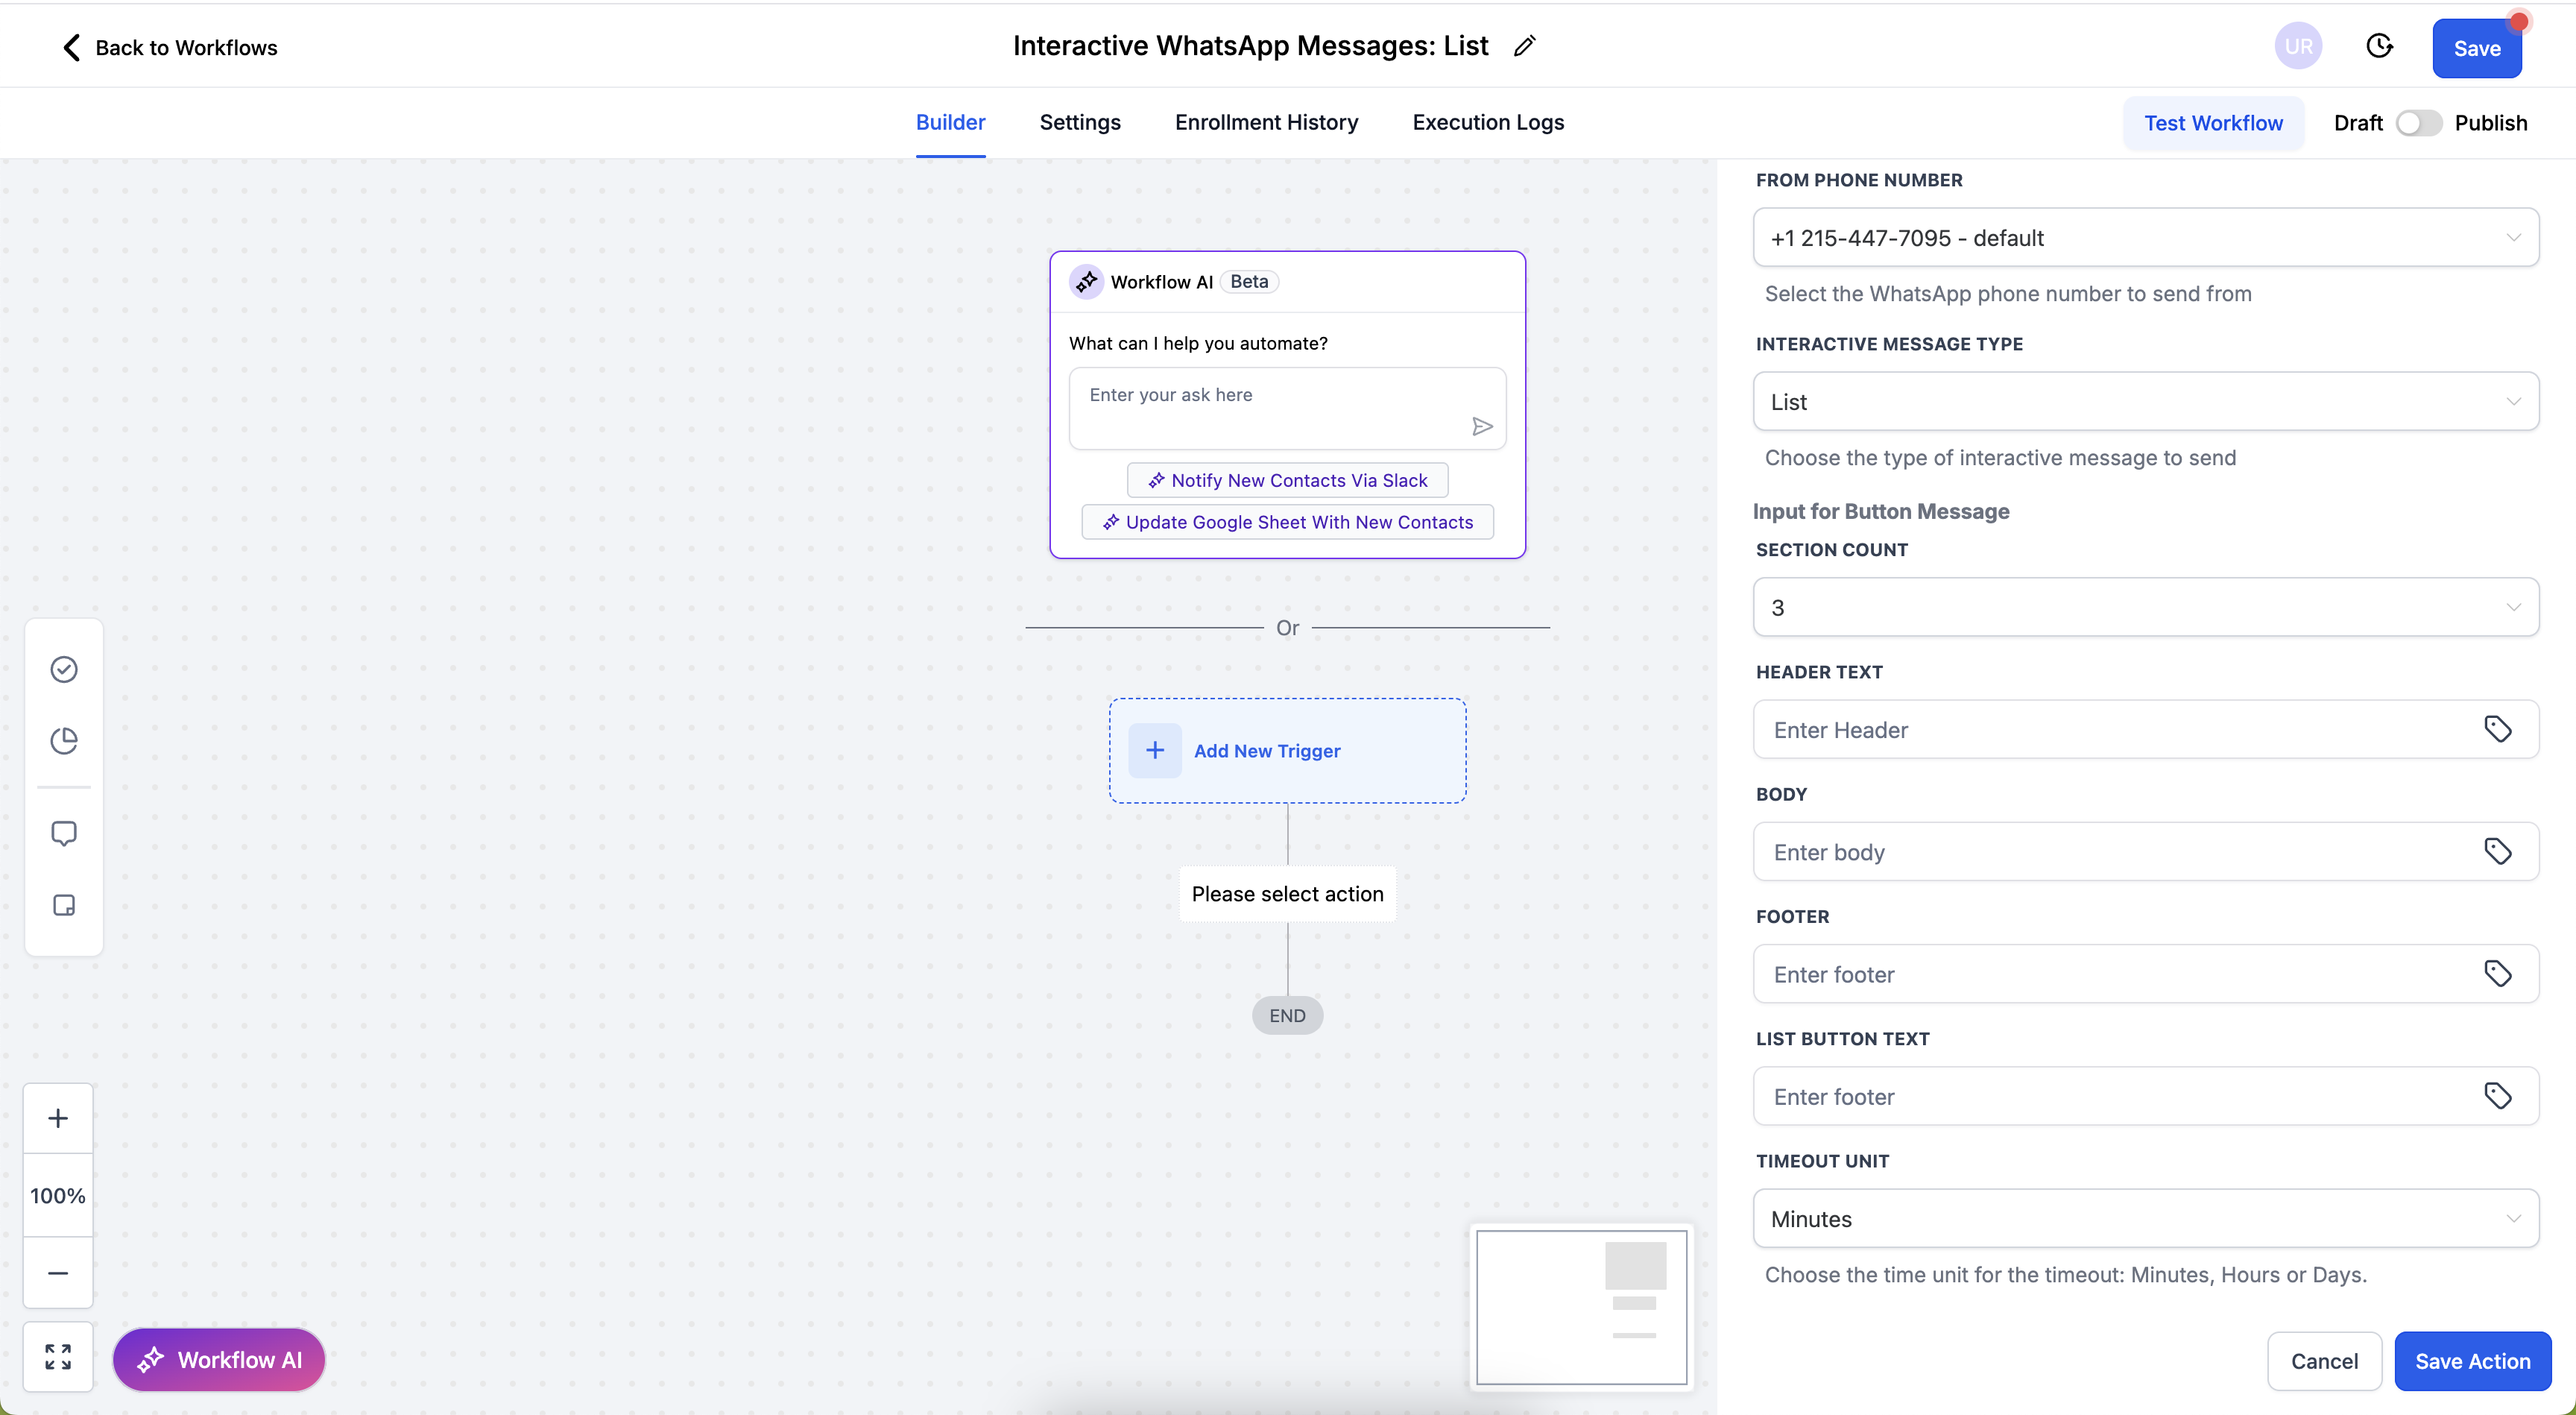2576x1415 pixels.
Task: Open the Execution Logs tab
Action: coord(1488,122)
